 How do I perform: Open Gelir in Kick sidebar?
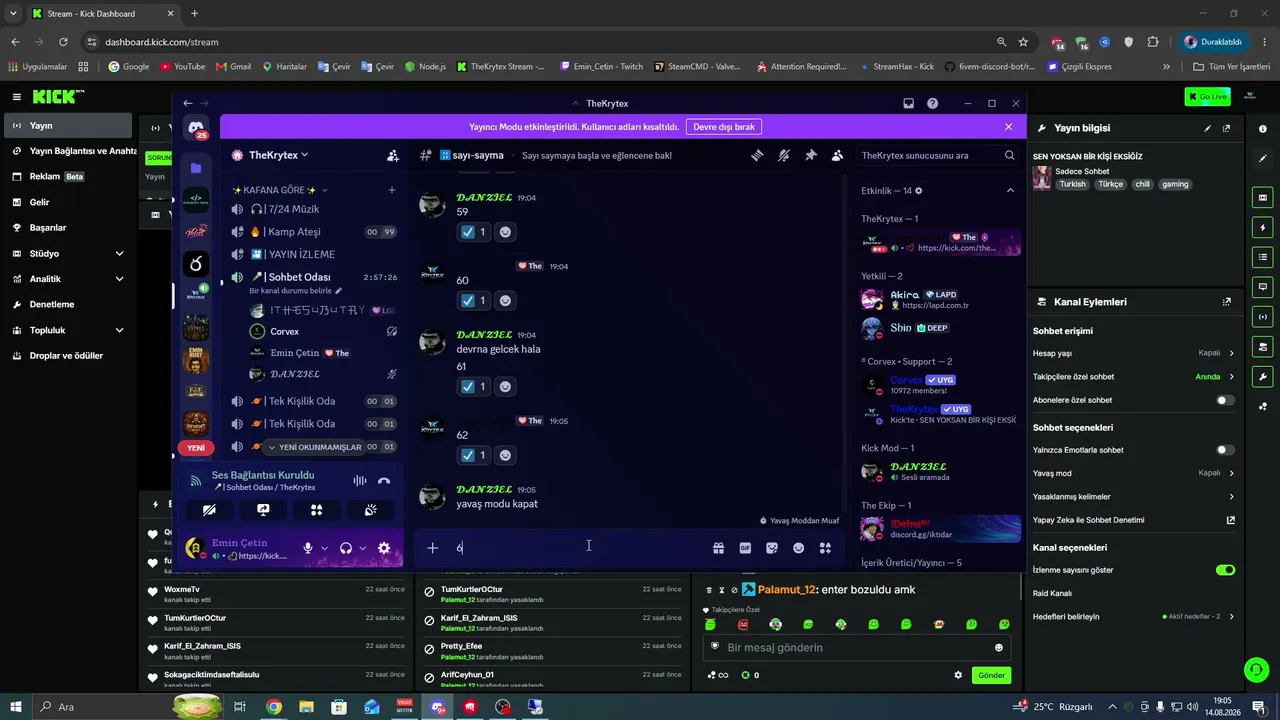click(68, 202)
